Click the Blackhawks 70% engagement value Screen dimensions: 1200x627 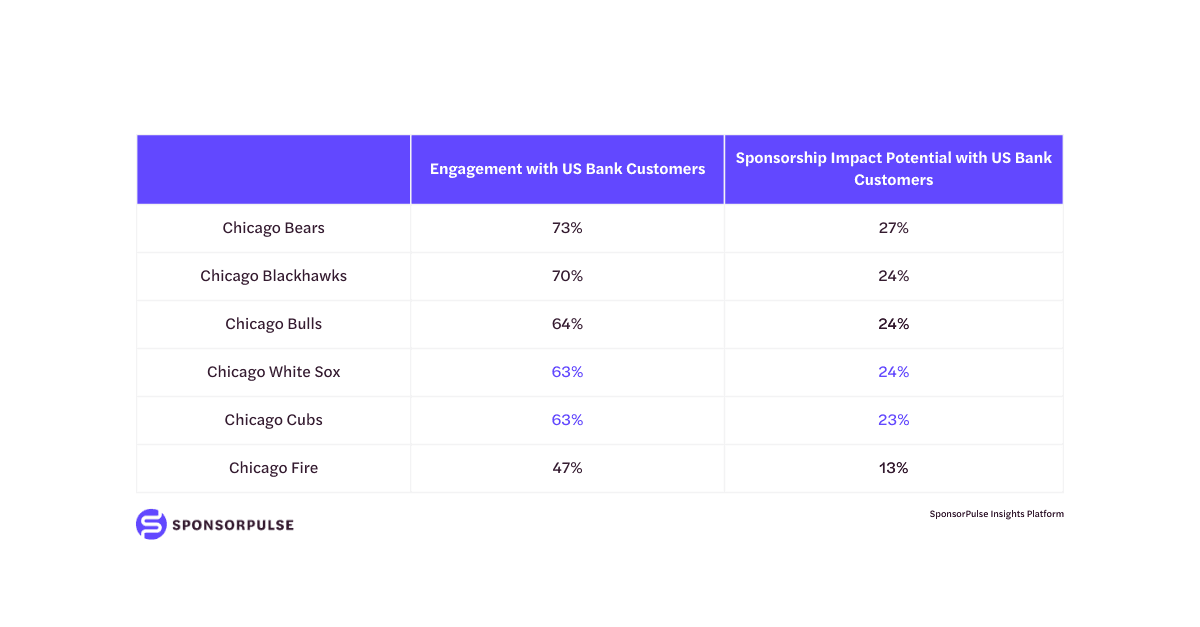point(567,276)
